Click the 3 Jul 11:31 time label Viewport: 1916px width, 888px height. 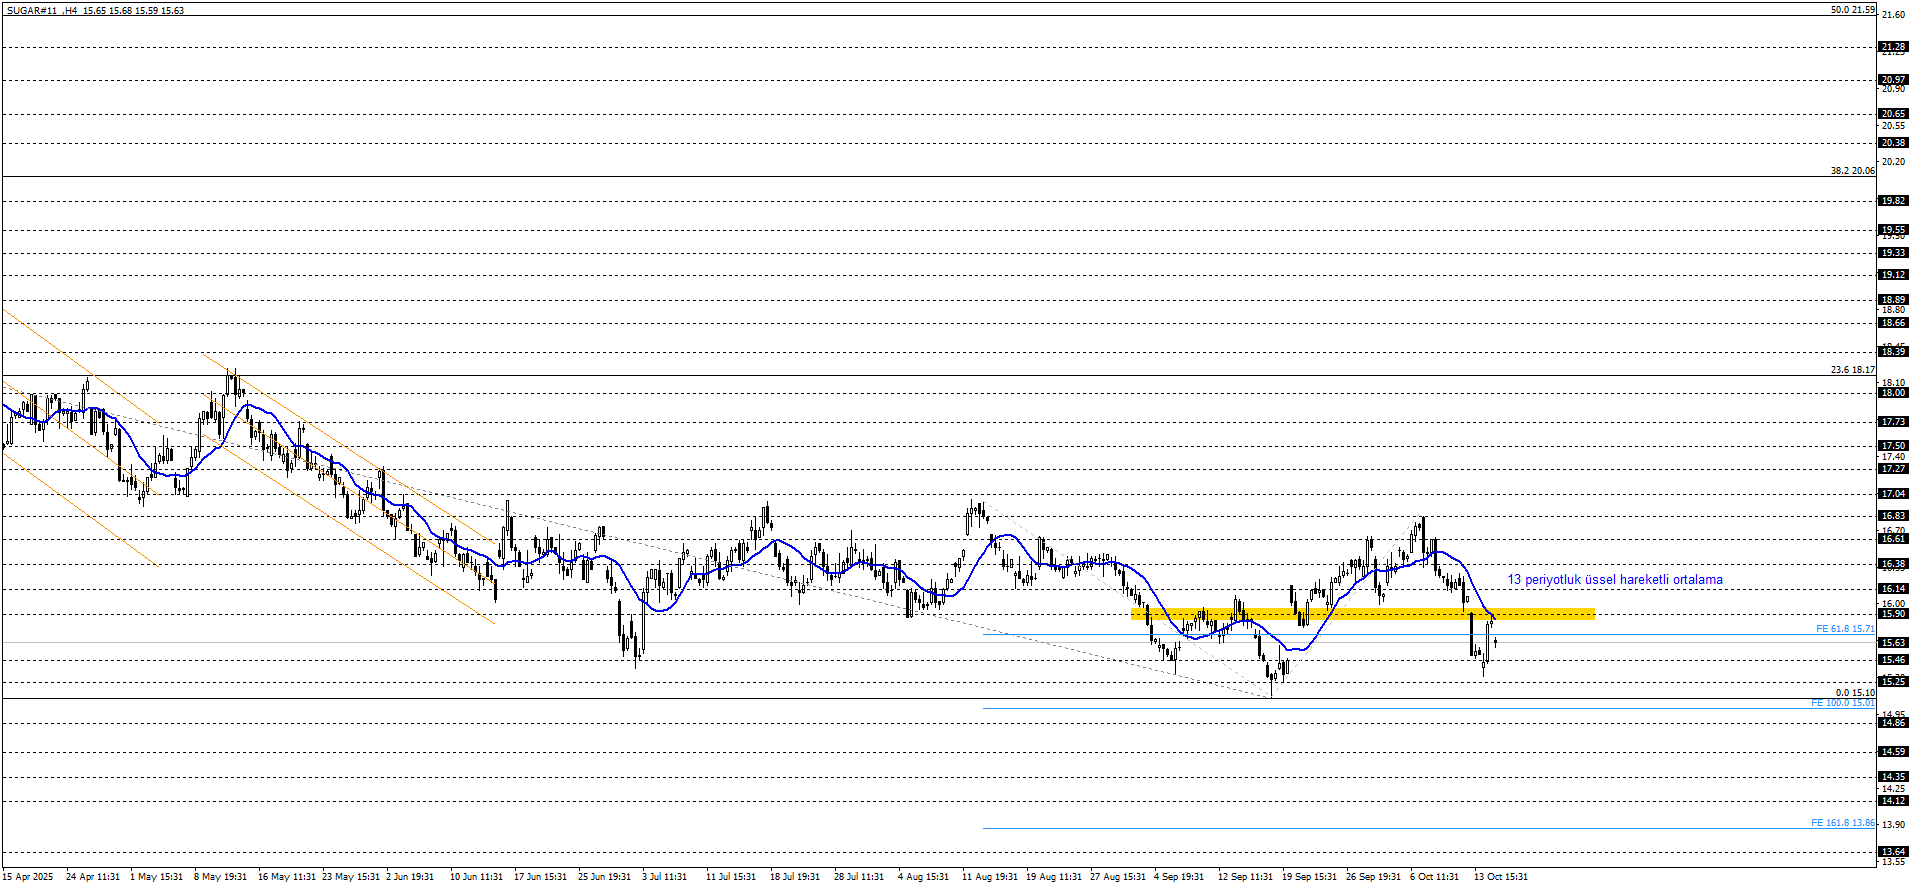tap(664, 877)
